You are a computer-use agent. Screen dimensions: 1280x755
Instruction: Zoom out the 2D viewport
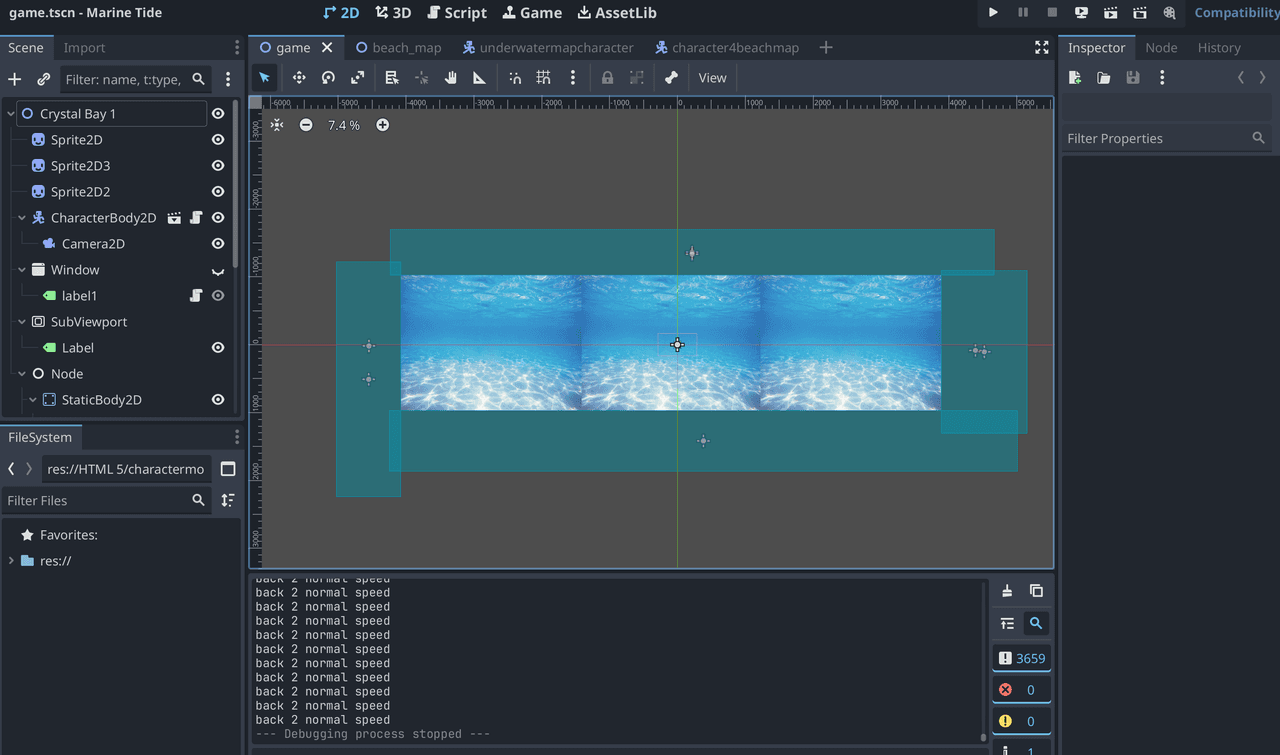tap(306, 125)
